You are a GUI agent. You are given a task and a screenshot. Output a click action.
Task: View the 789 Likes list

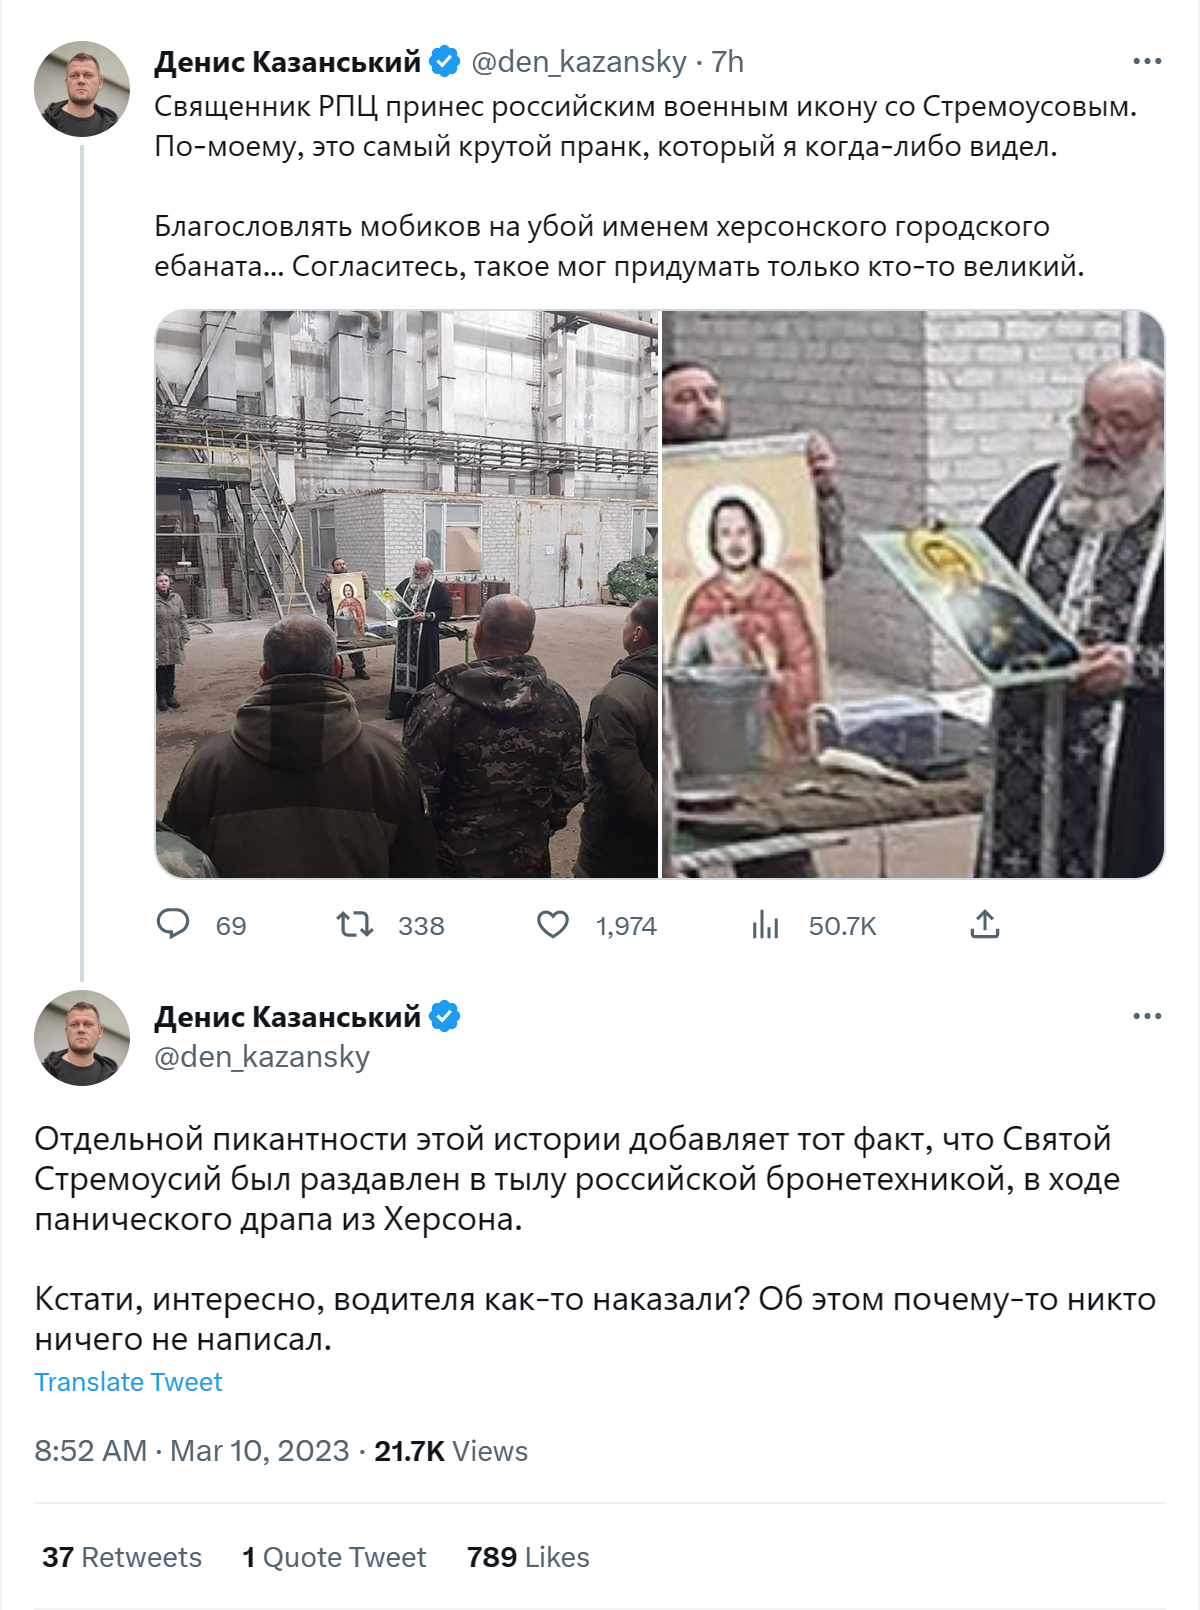528,1557
